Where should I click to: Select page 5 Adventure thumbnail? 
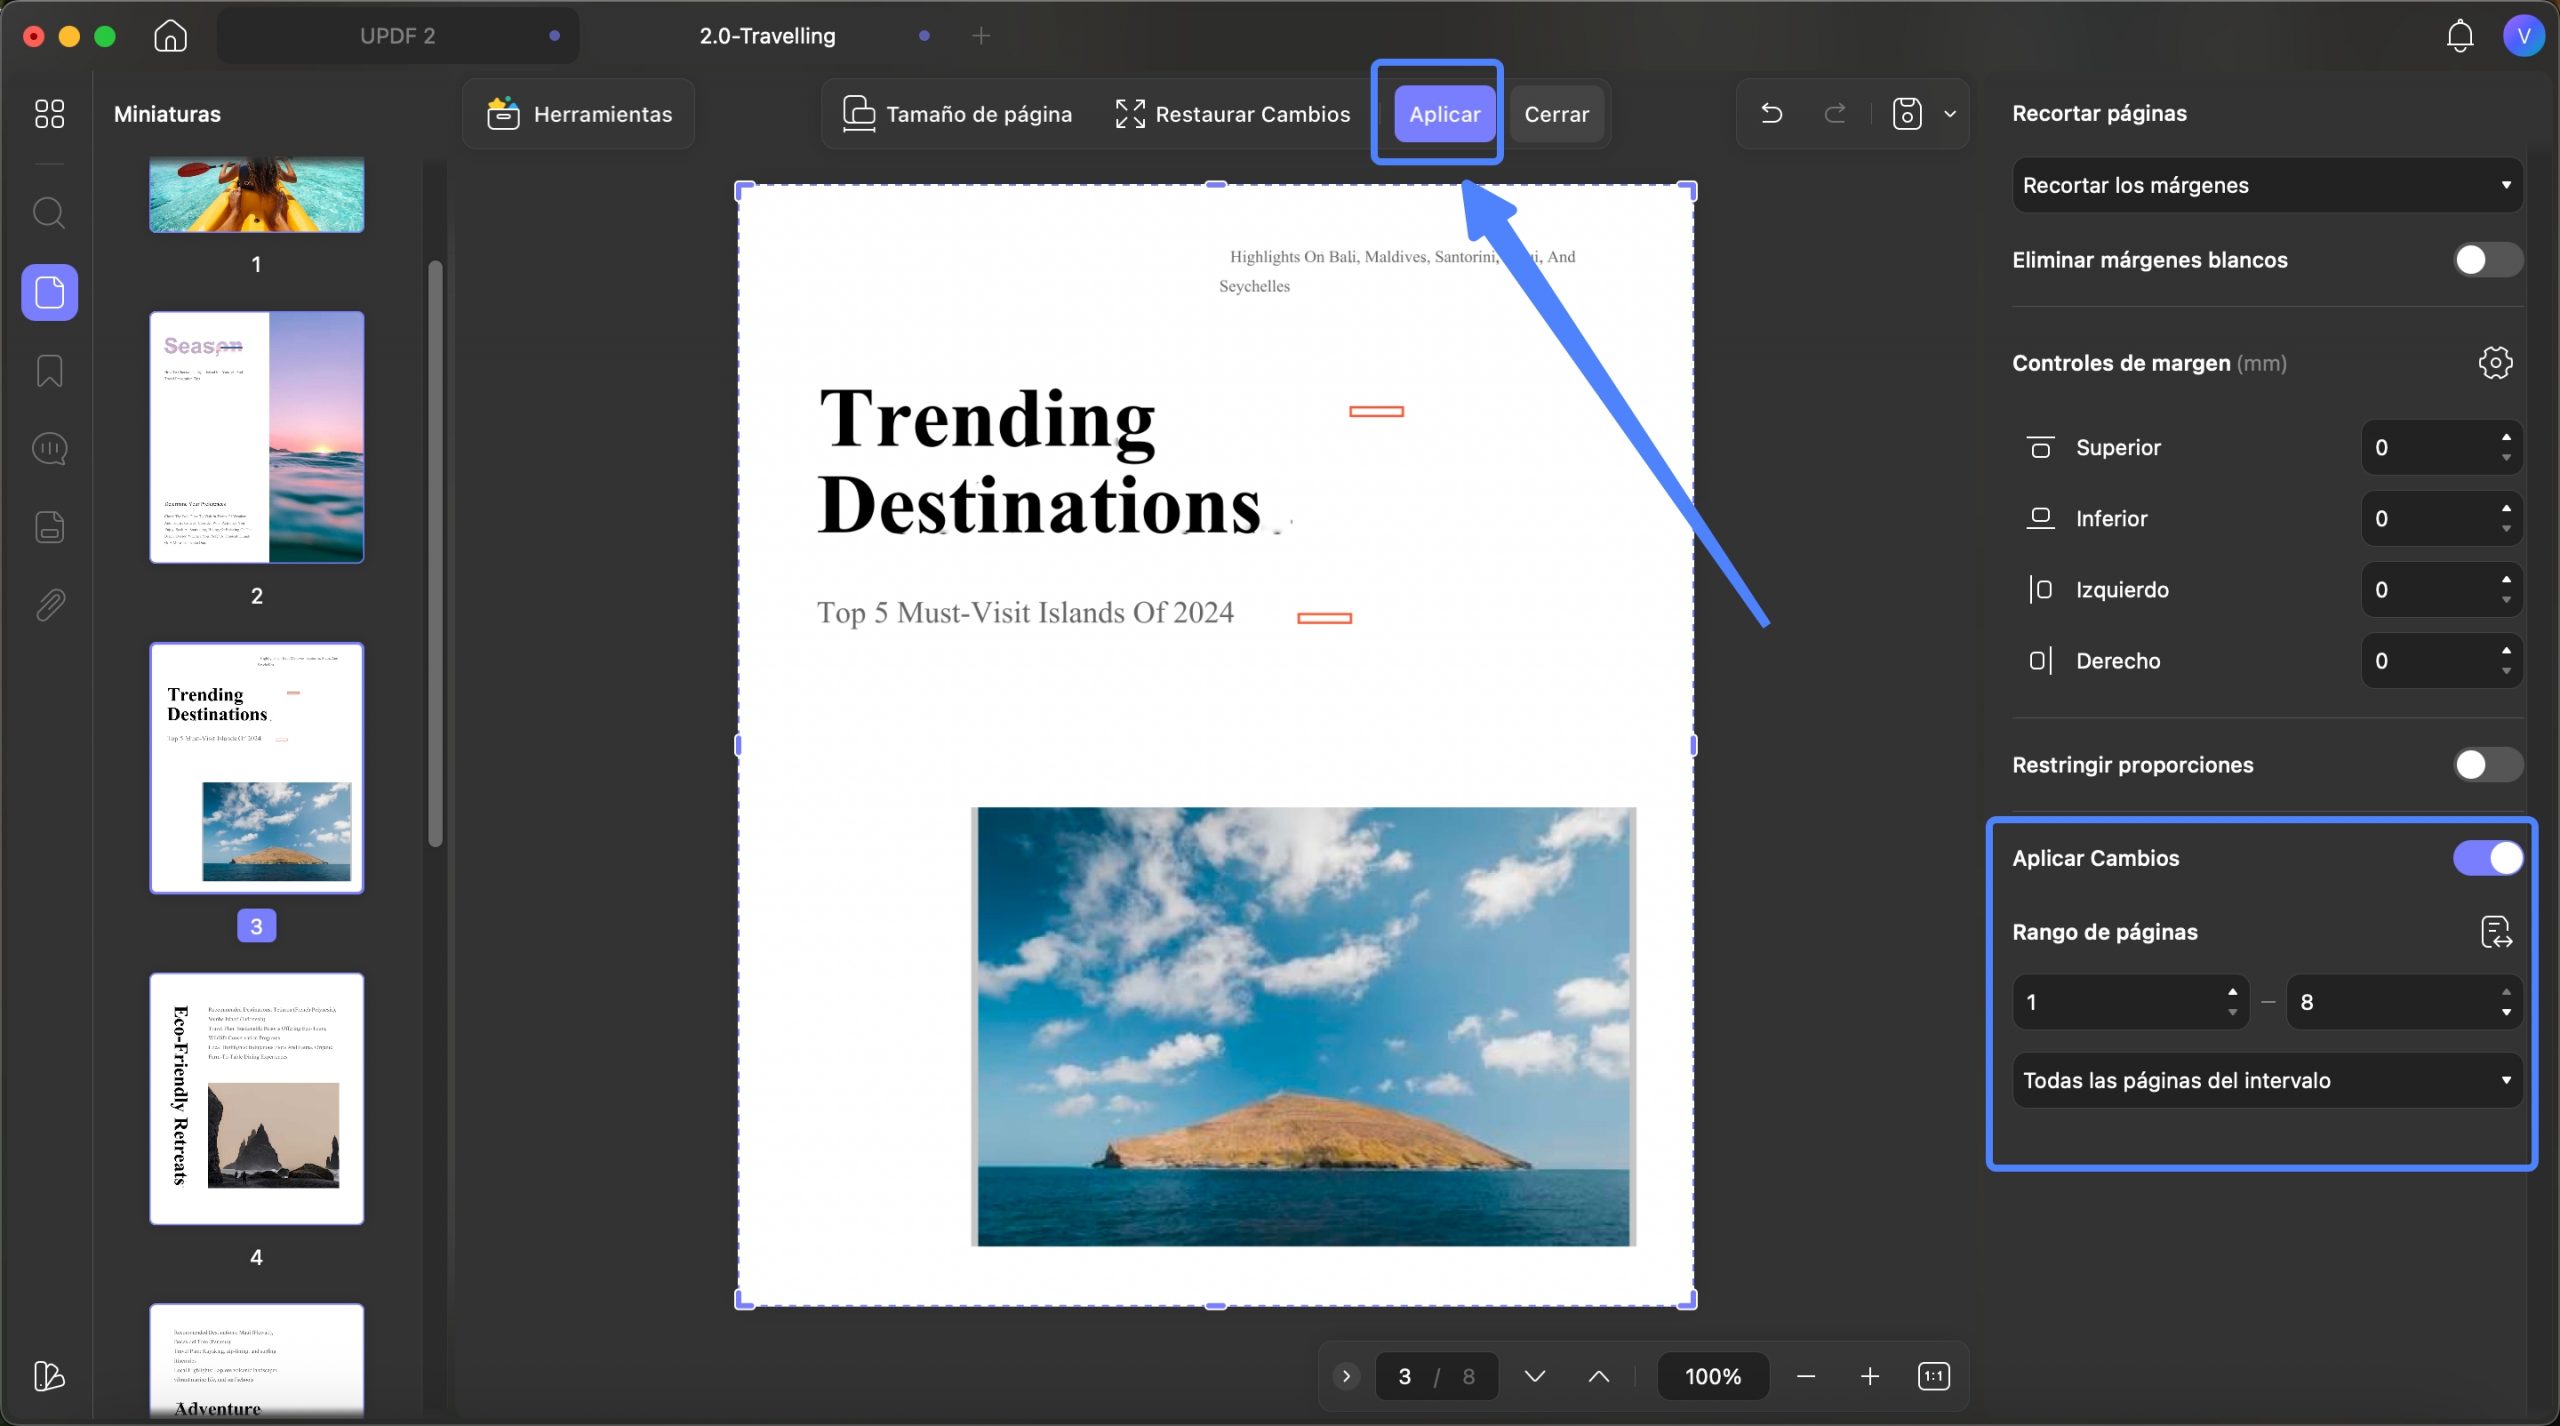pos(257,1361)
